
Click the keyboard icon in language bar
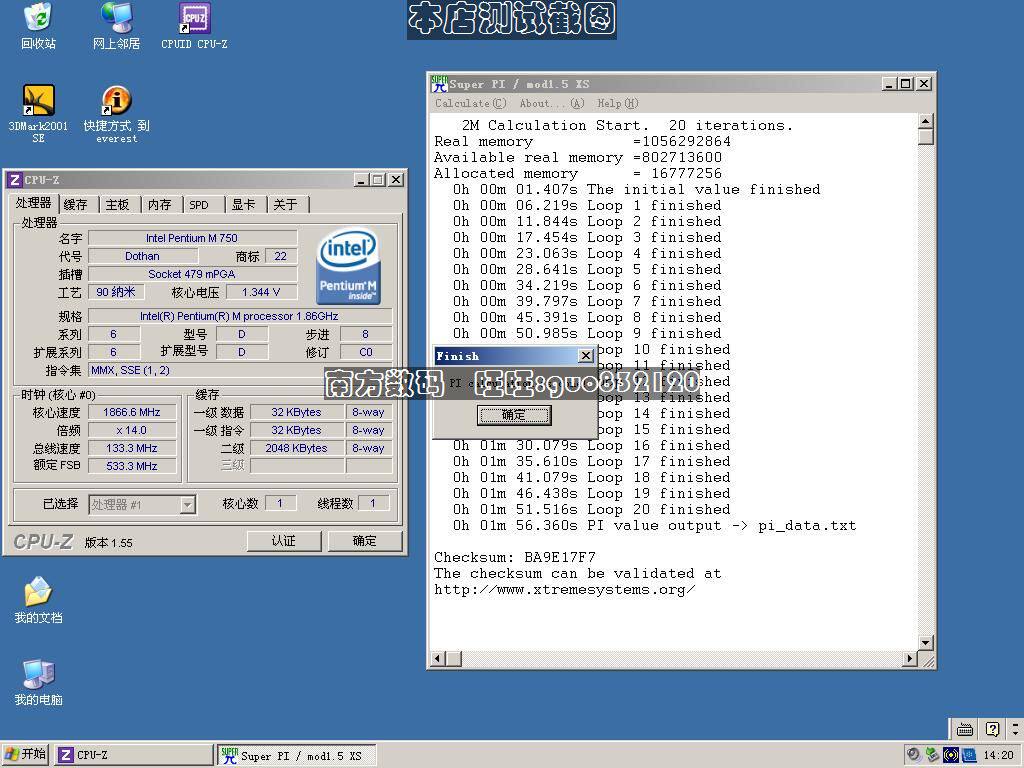pyautogui.click(x=965, y=729)
